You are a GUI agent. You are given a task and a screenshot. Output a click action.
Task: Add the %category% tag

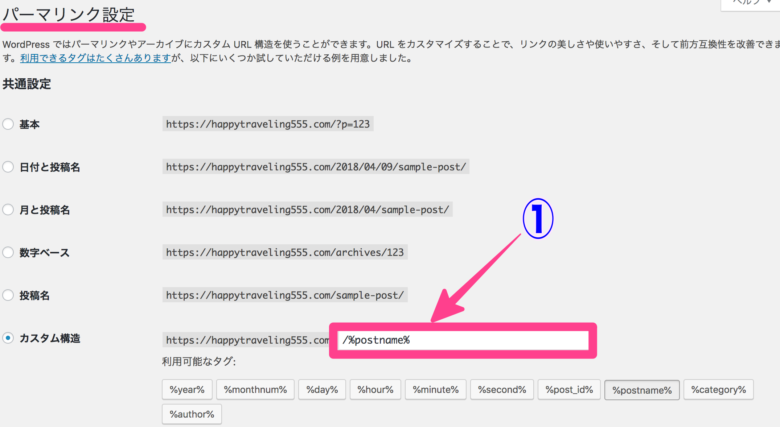click(x=718, y=390)
